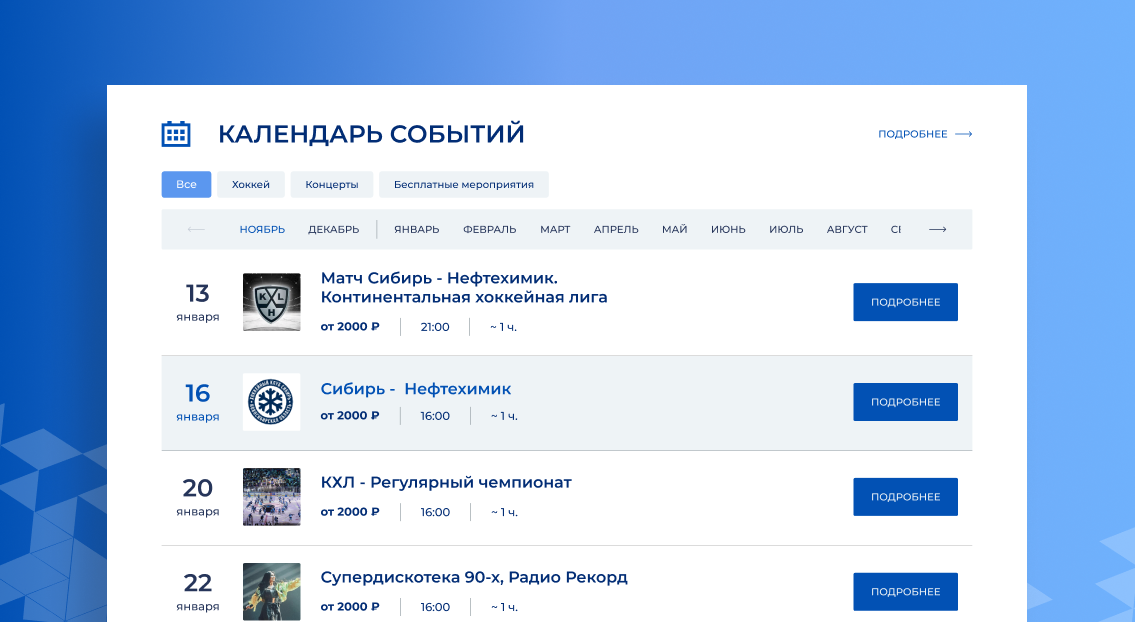
Task: Open the КХЛ - Регулярный чемпионат title
Action: point(446,482)
